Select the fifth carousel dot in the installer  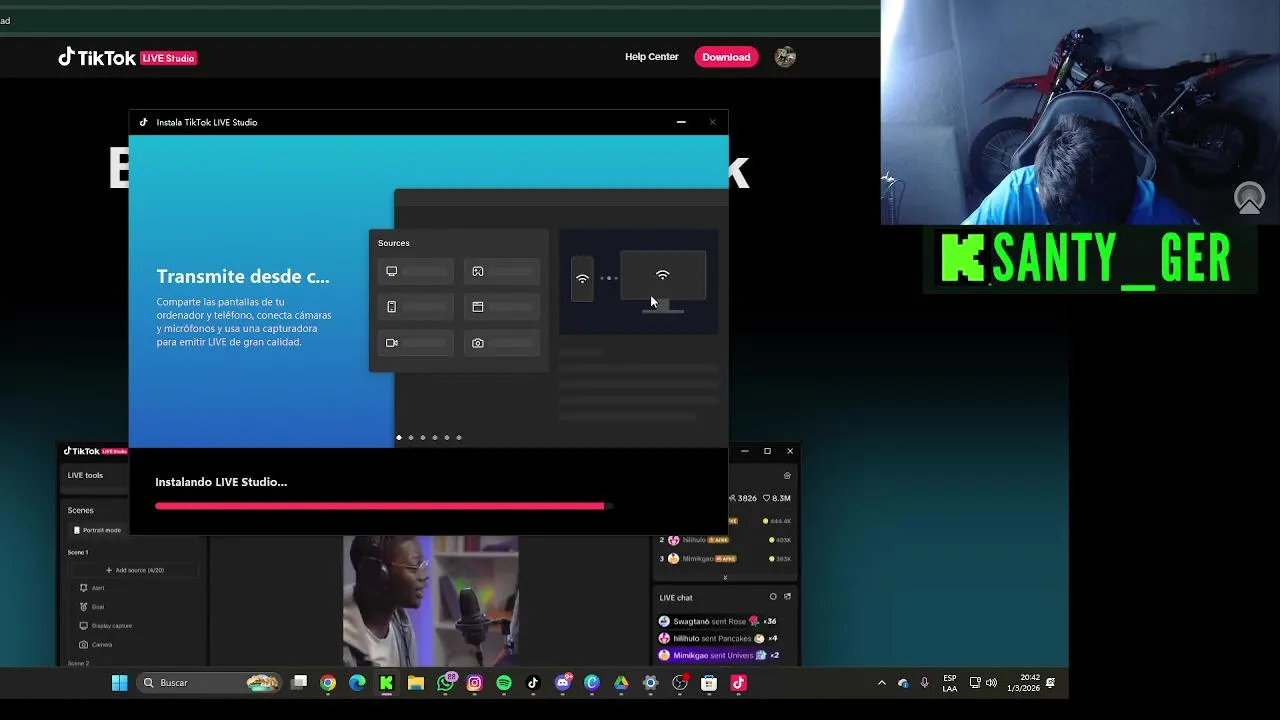[x=447, y=437]
